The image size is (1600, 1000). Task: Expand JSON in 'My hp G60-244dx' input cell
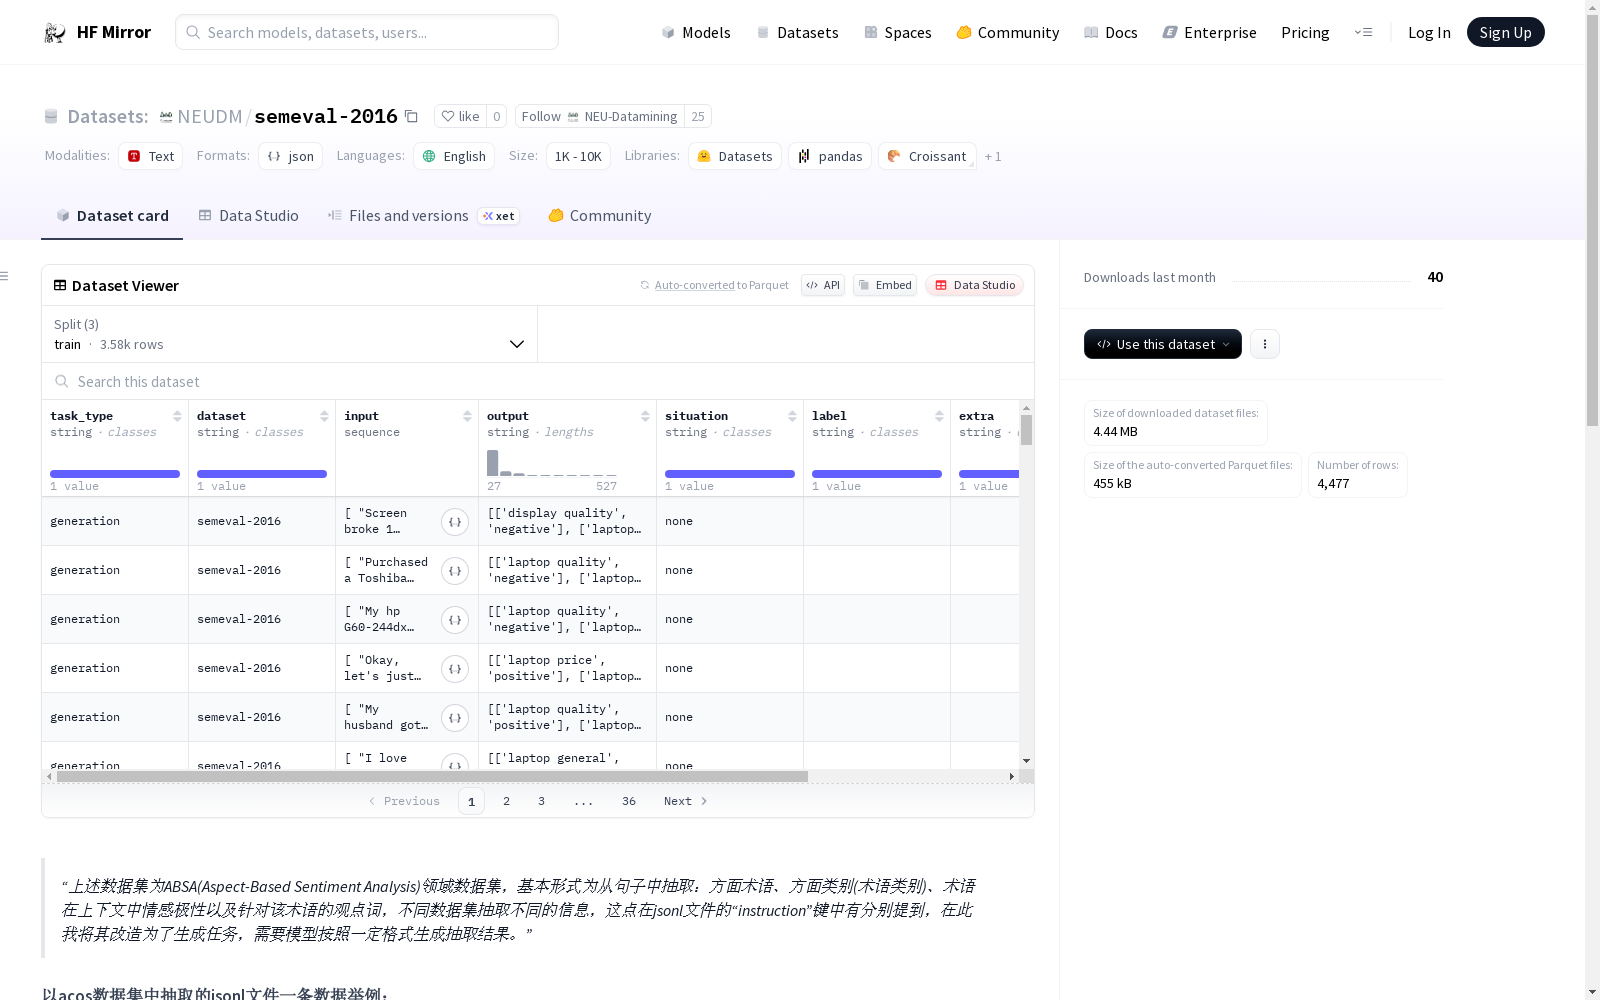tap(455, 620)
